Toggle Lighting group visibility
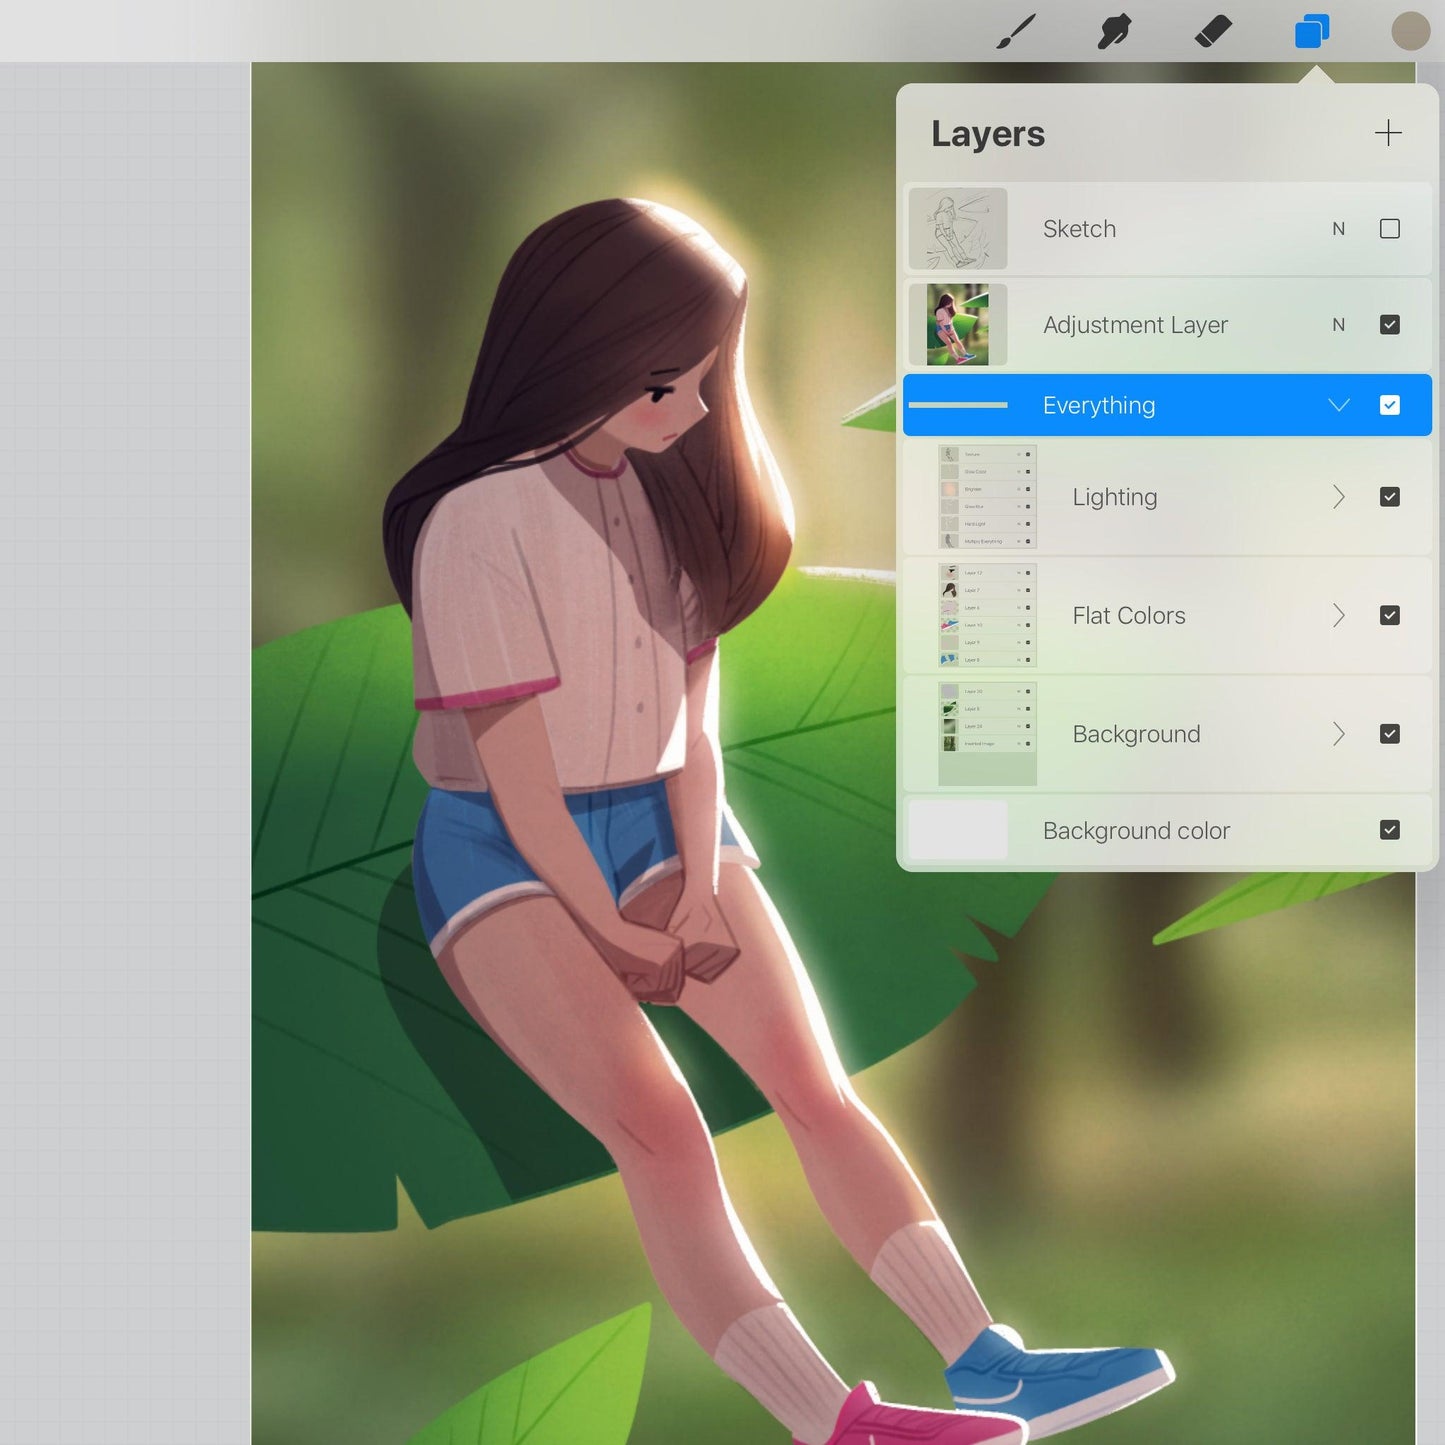Image resolution: width=1445 pixels, height=1445 pixels. [x=1389, y=497]
